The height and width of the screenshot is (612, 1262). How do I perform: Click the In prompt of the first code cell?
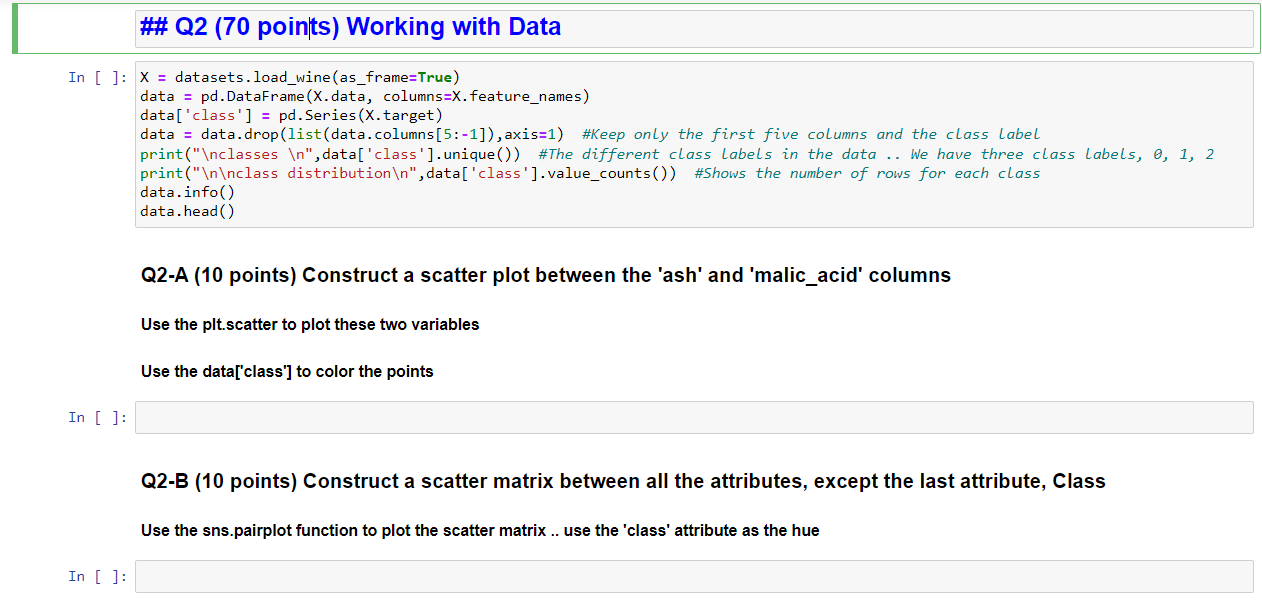[96, 77]
